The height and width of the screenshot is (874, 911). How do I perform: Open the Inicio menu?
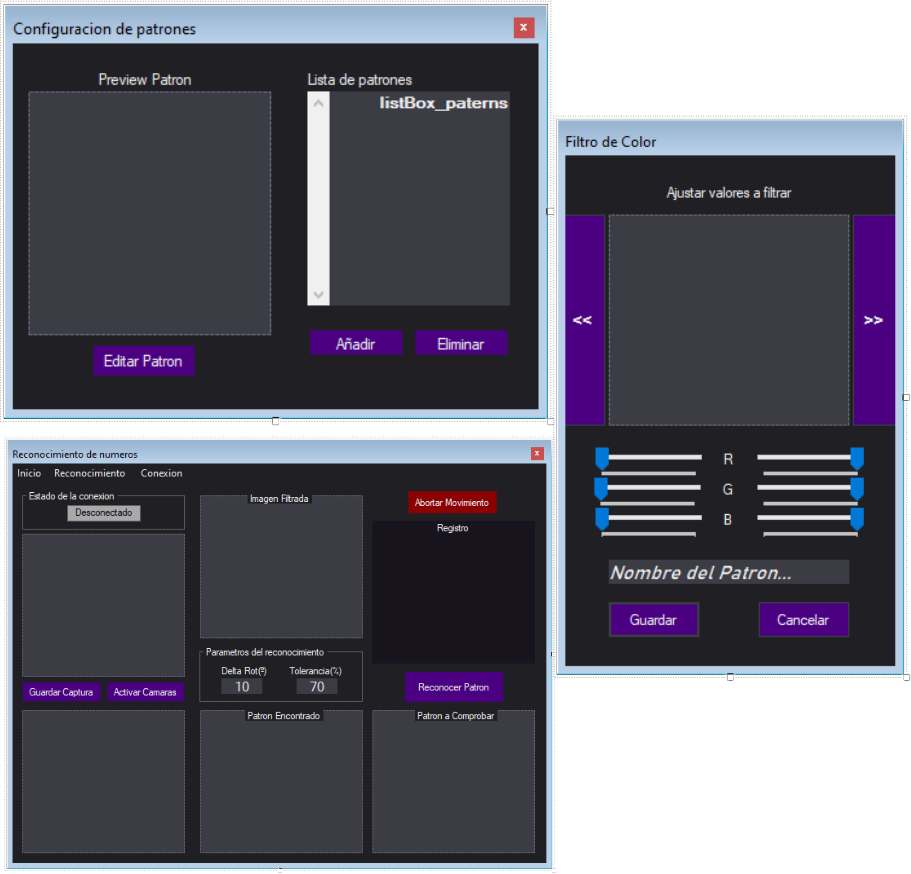[28, 473]
